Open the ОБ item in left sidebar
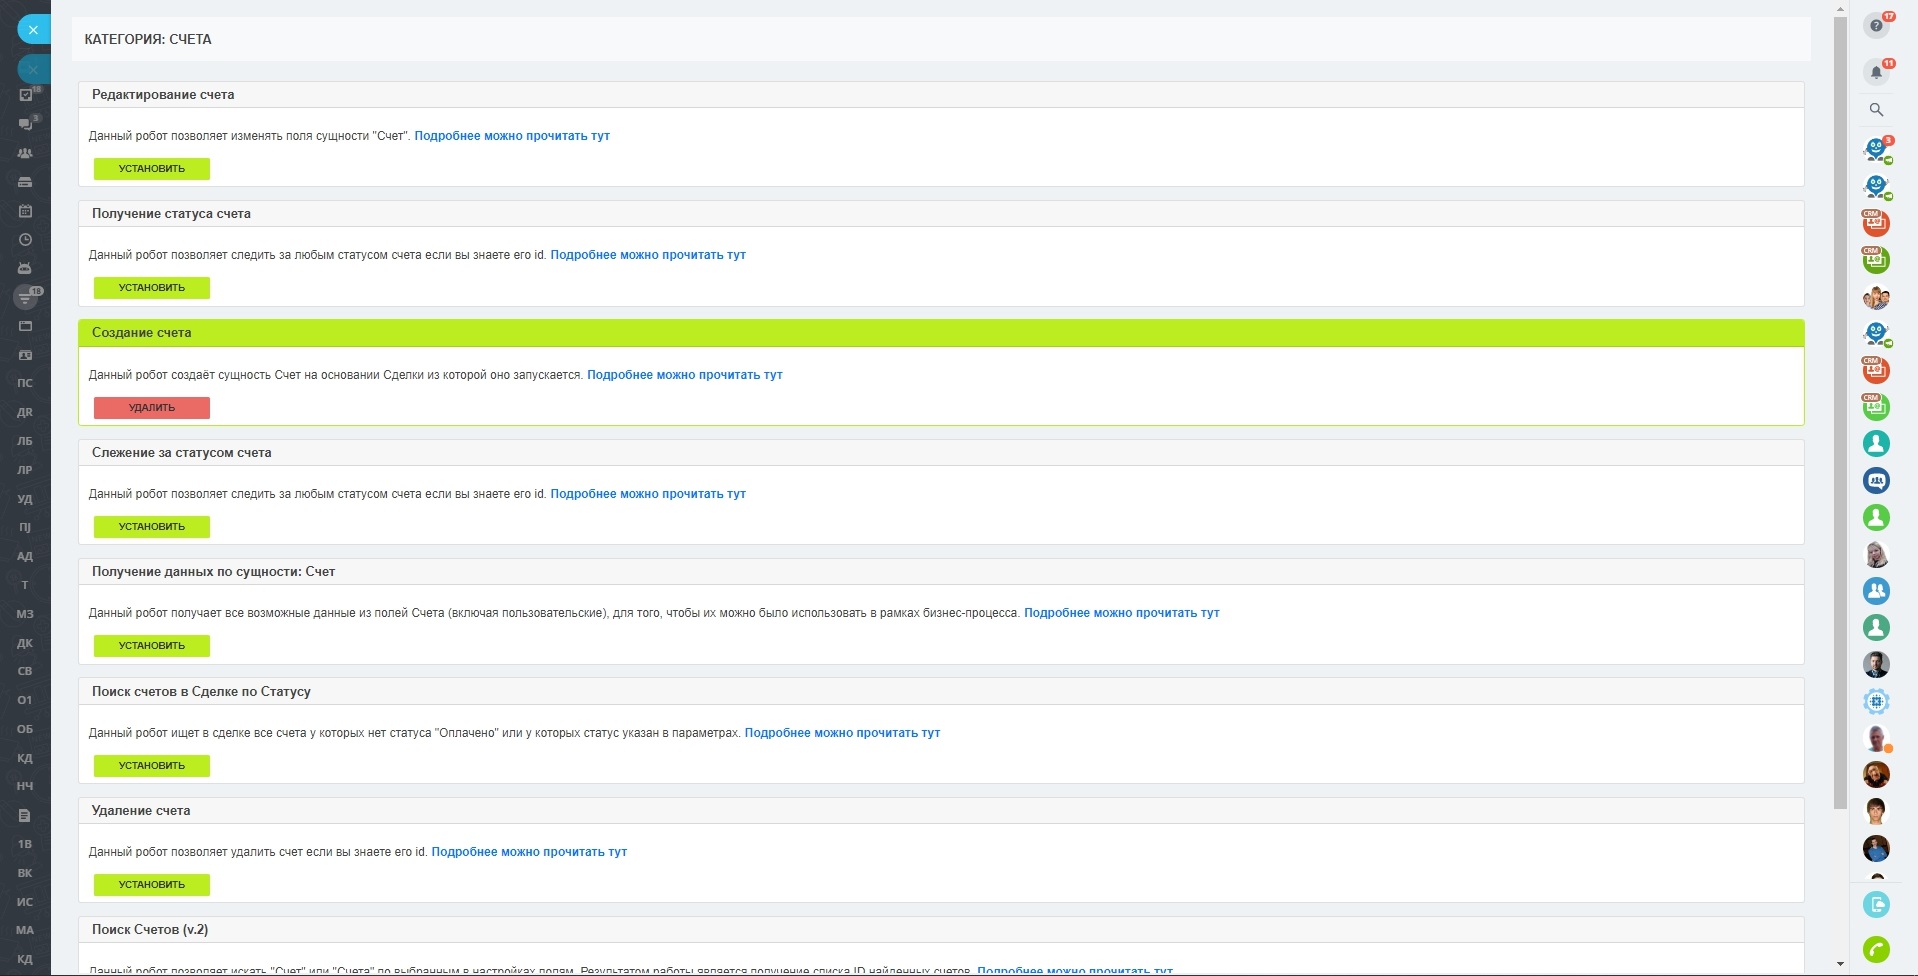This screenshot has height=976, width=1918. pyautogui.click(x=25, y=729)
